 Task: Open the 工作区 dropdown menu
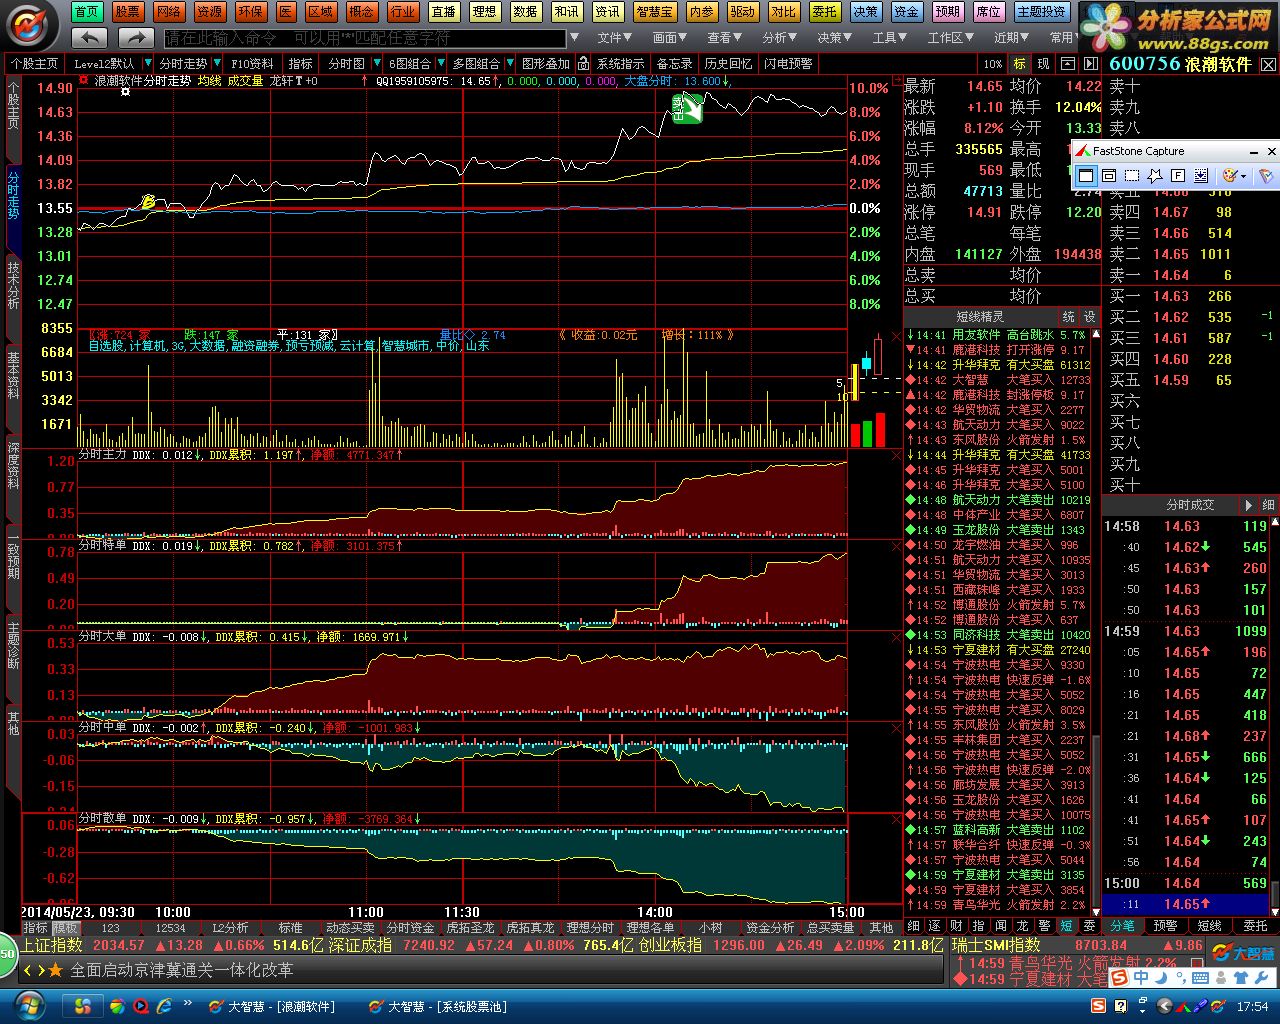951,37
